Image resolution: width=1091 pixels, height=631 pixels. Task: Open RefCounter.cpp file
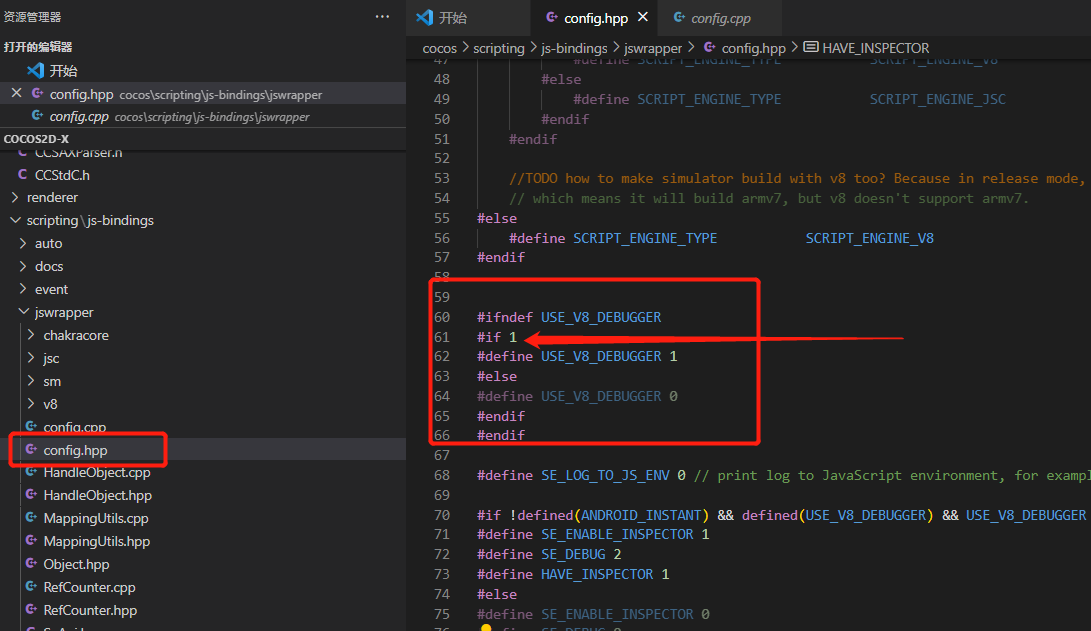point(89,587)
